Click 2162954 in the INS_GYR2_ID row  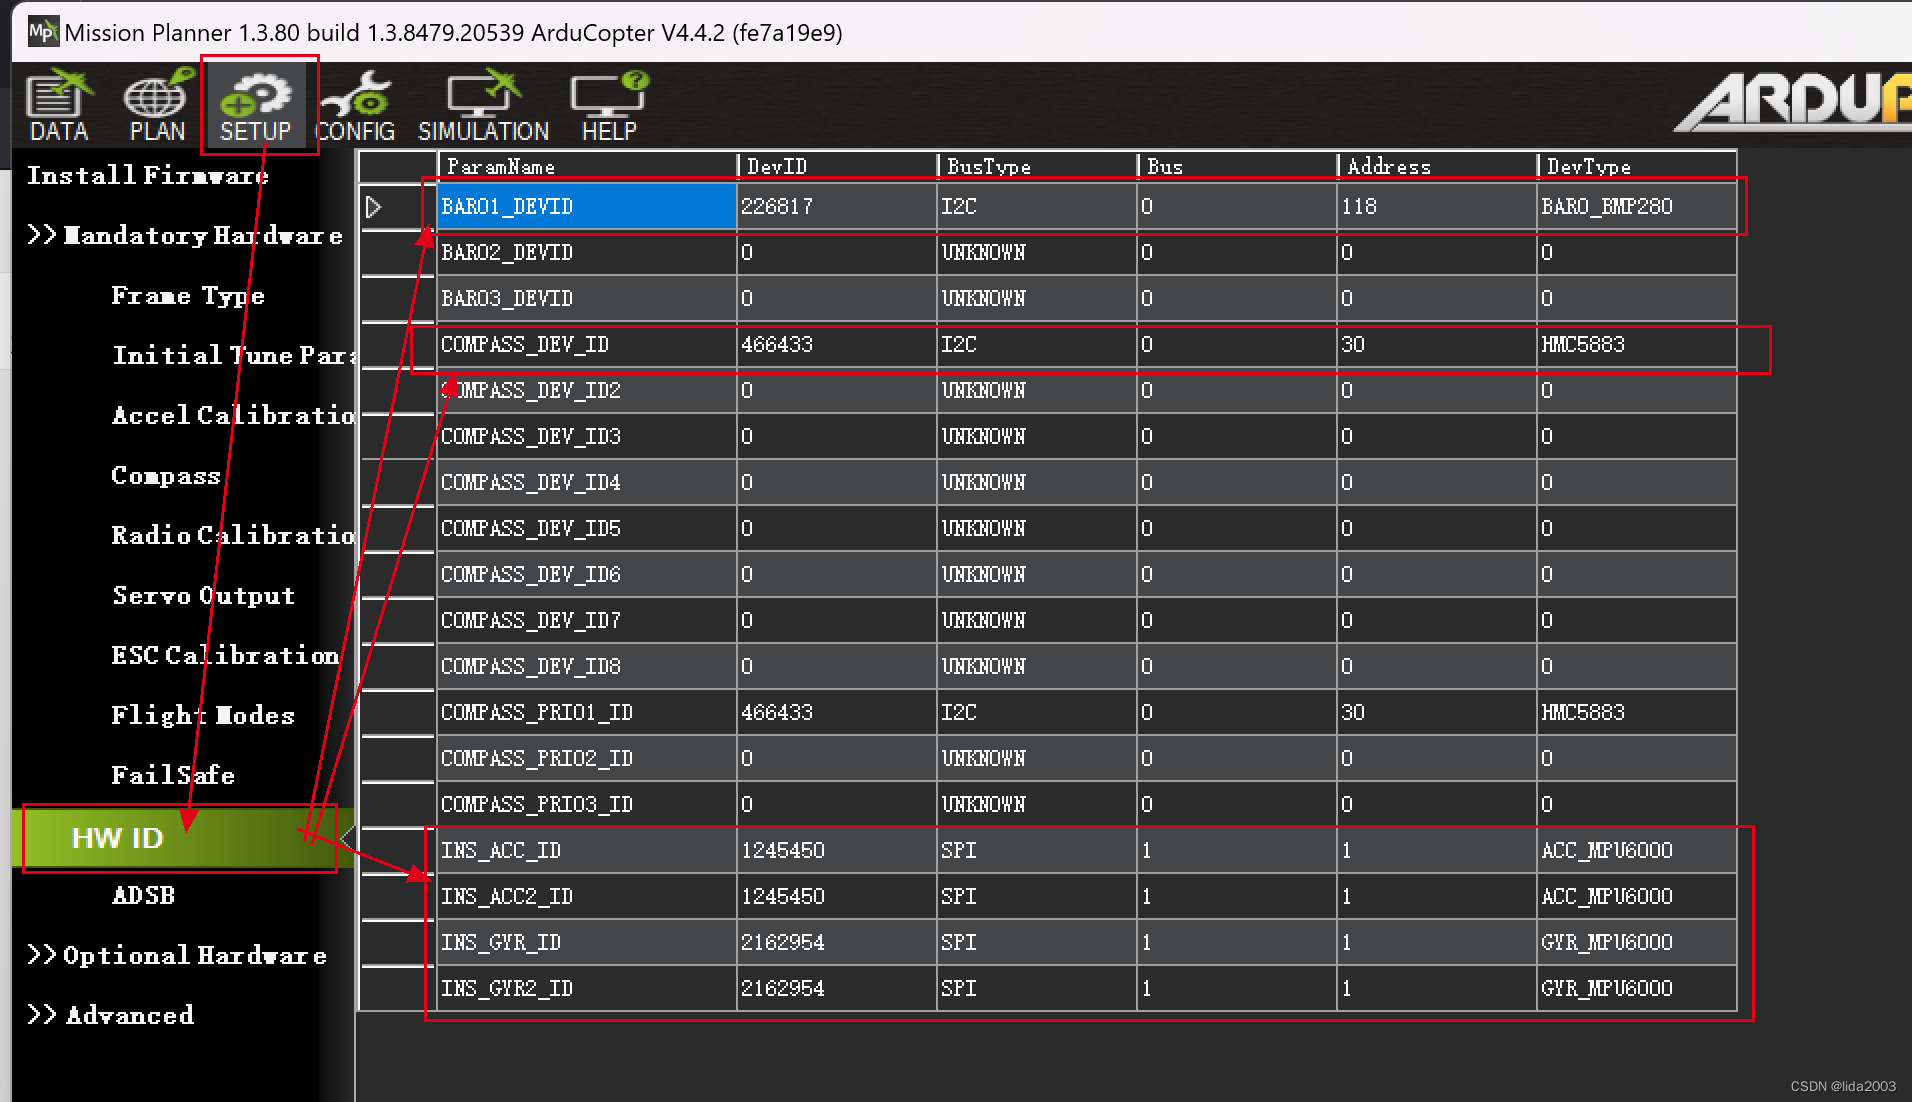pyautogui.click(x=837, y=989)
